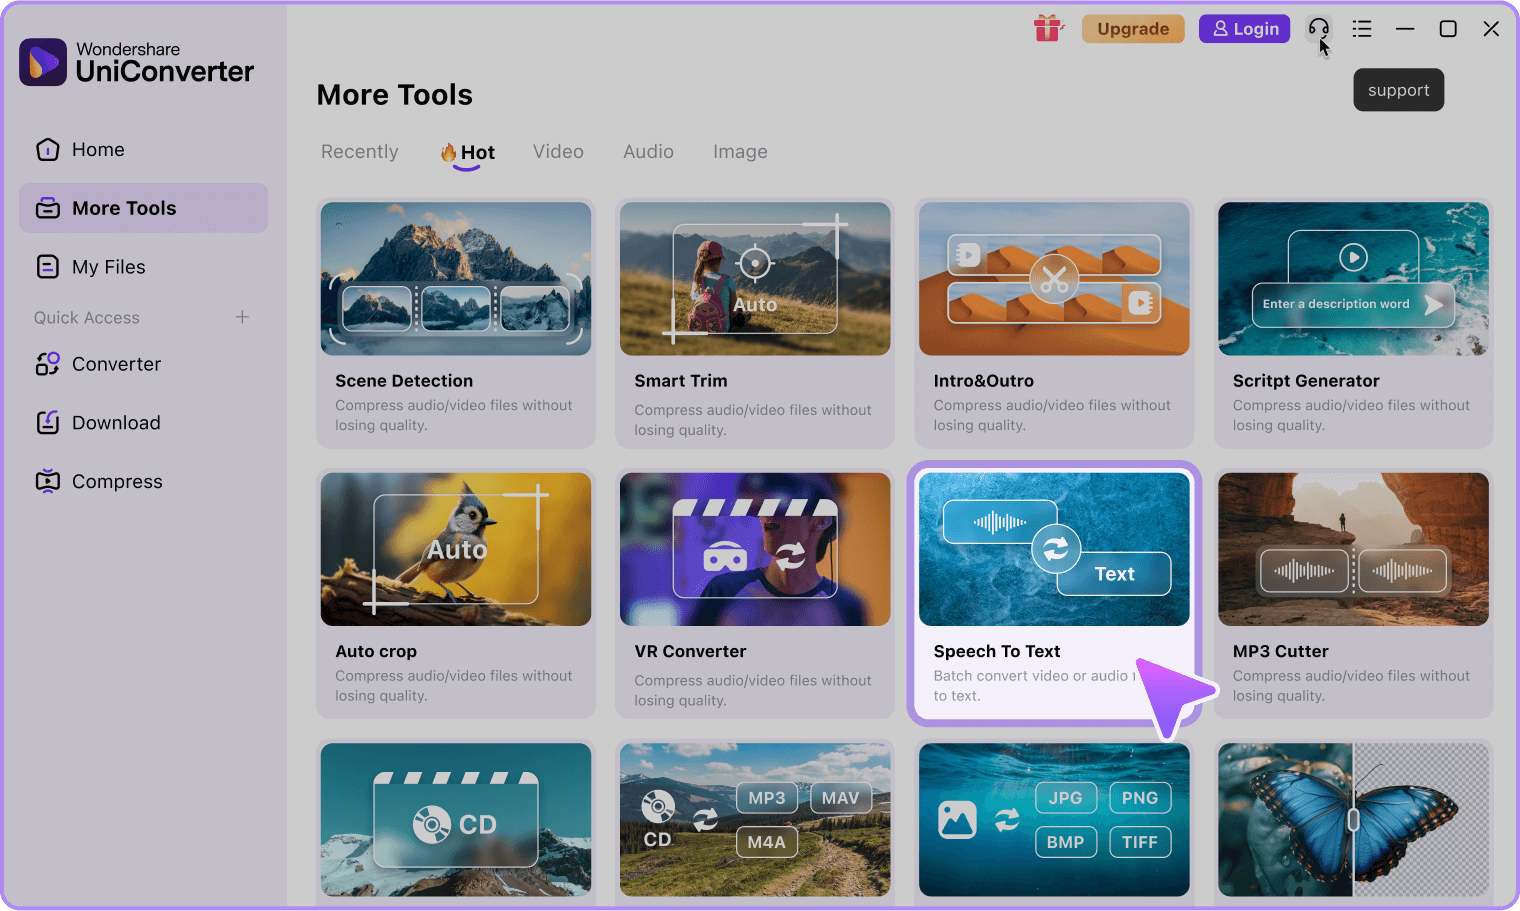Click the support headset icon

(x=1319, y=28)
